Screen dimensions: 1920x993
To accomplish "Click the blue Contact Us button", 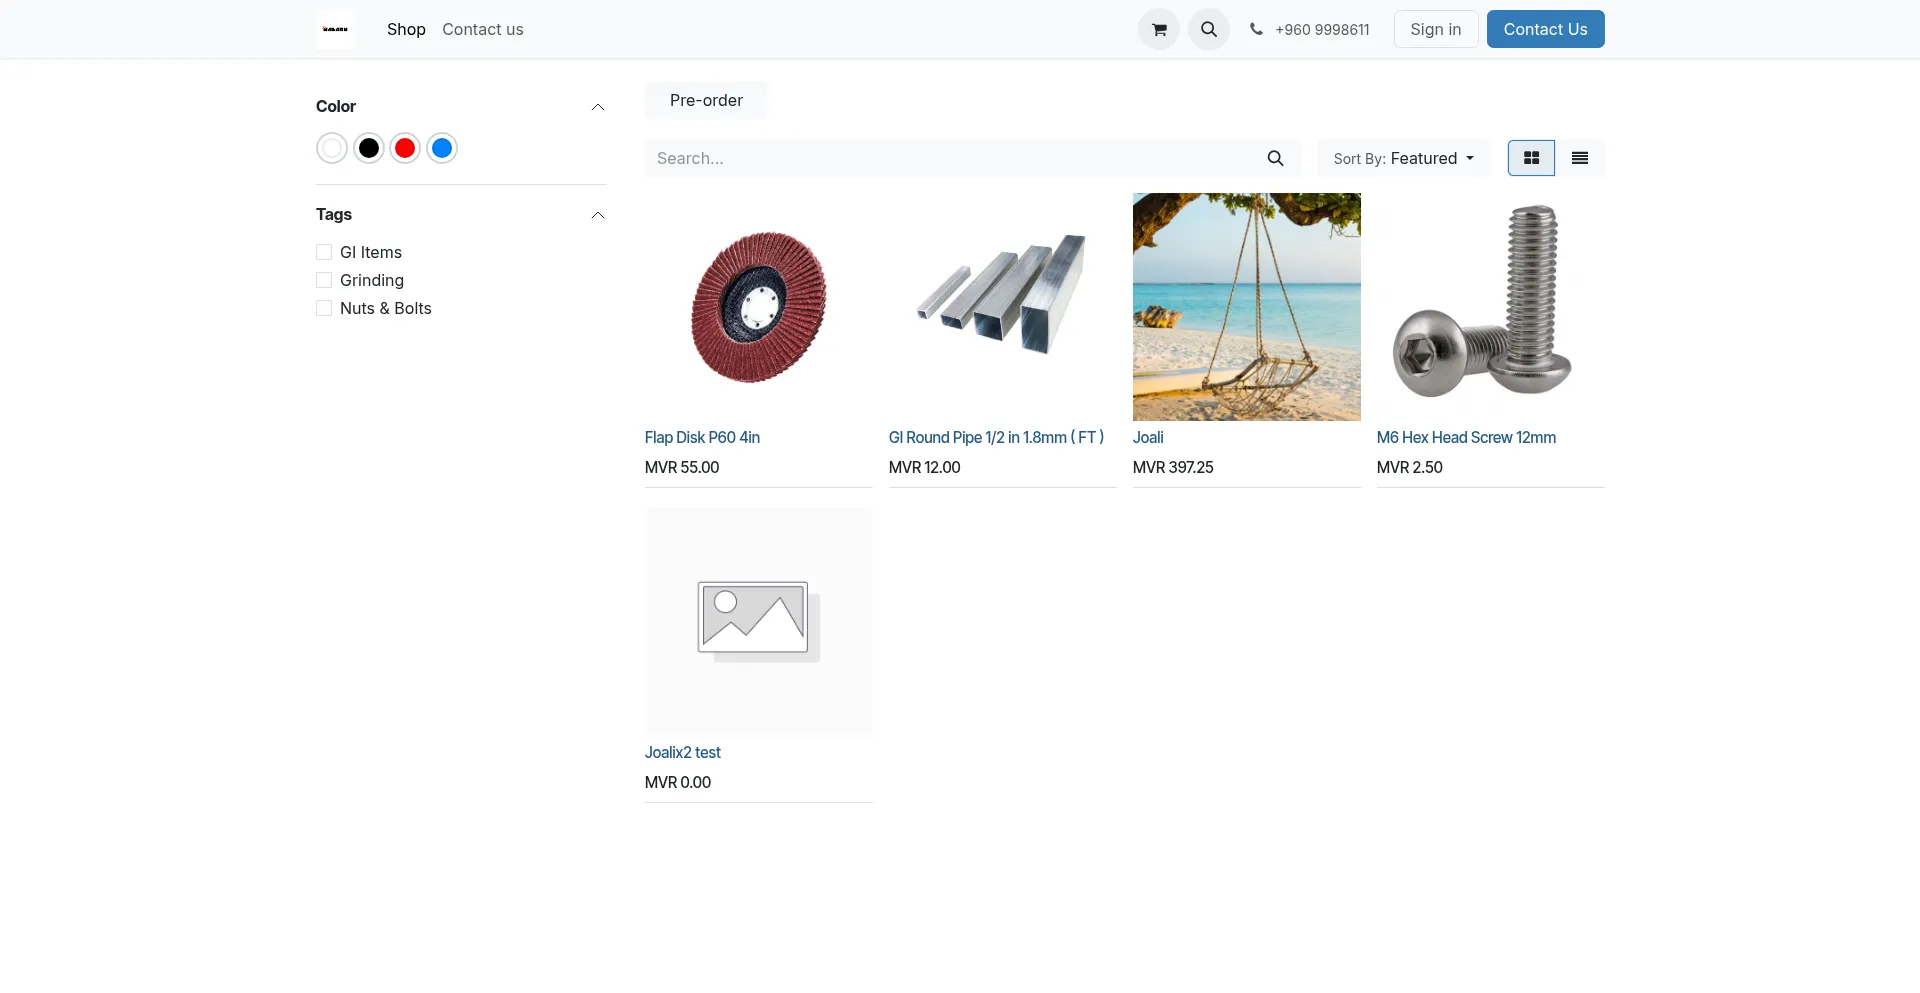I will point(1545,29).
